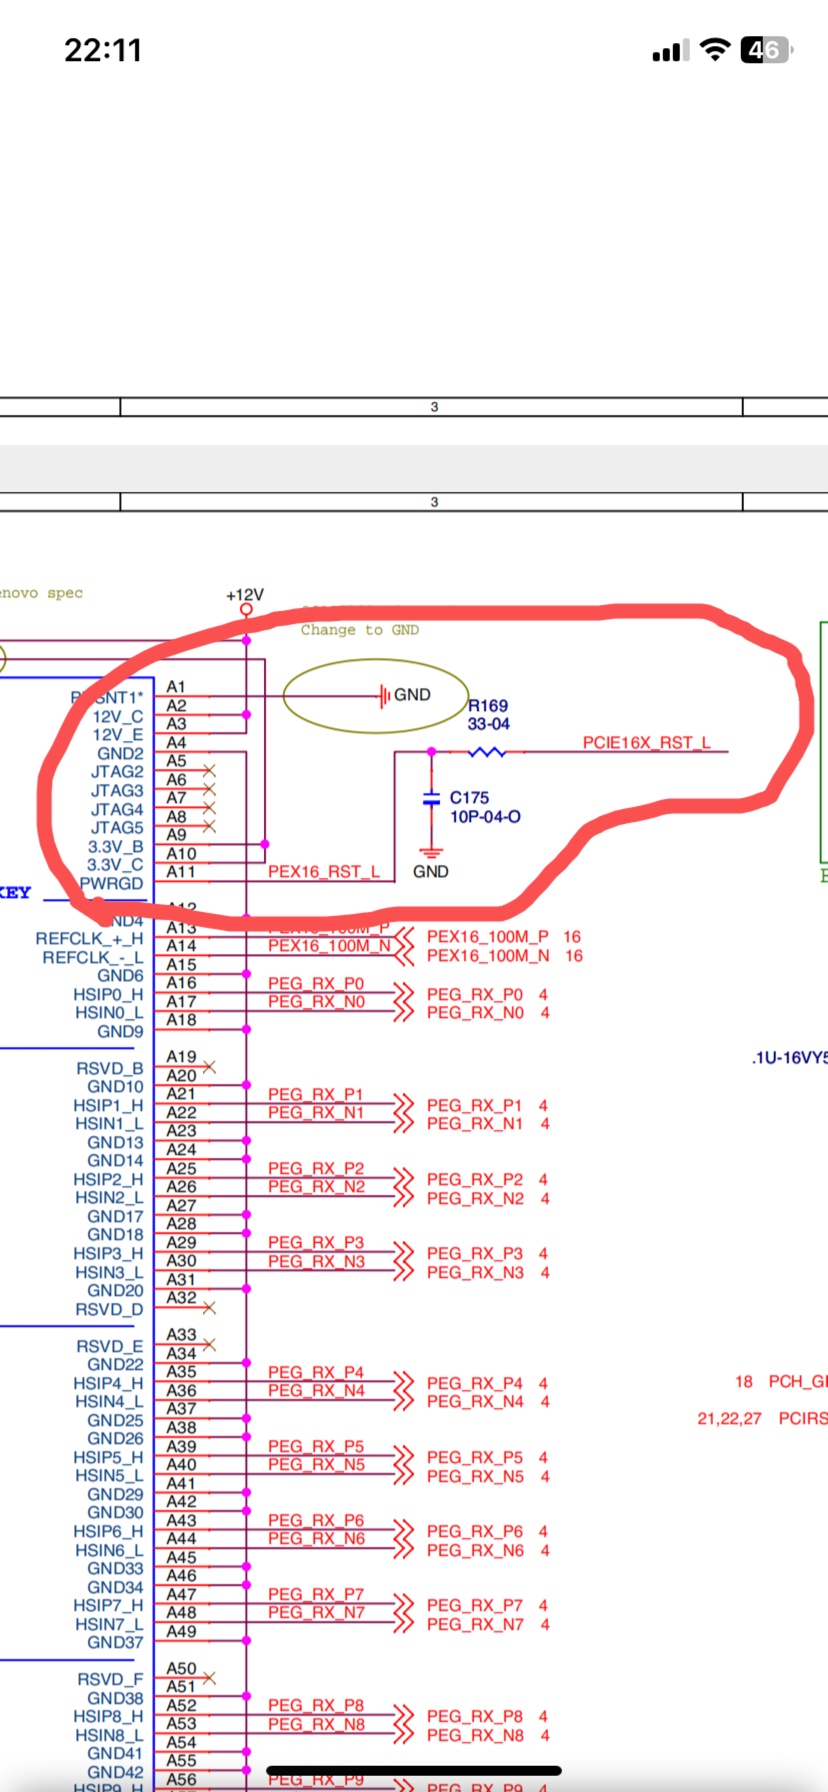This screenshot has height=1792, width=828.
Task: Select the "3.3V_C" pin name
Action: click(x=115, y=865)
